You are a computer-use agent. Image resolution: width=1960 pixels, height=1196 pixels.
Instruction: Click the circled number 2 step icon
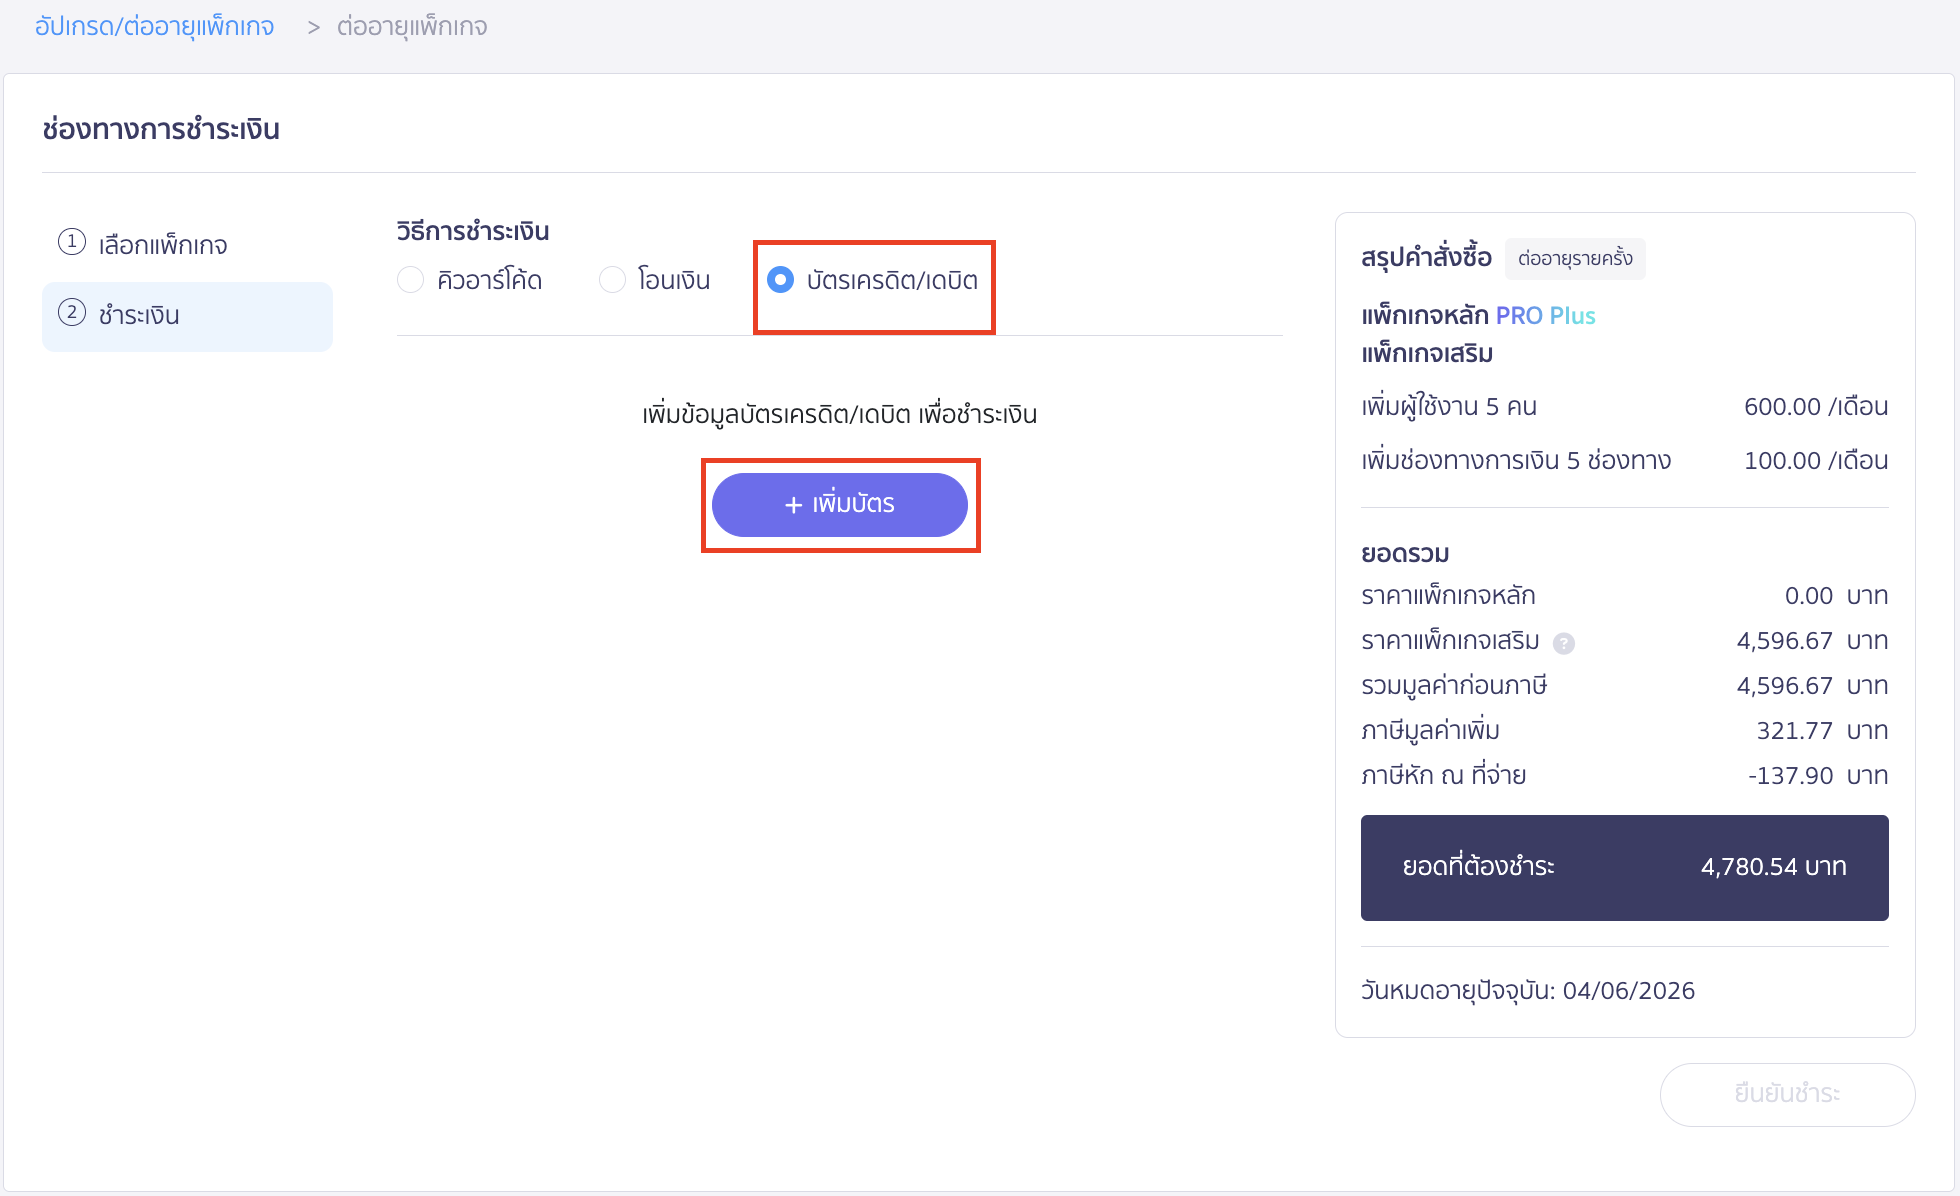click(71, 314)
